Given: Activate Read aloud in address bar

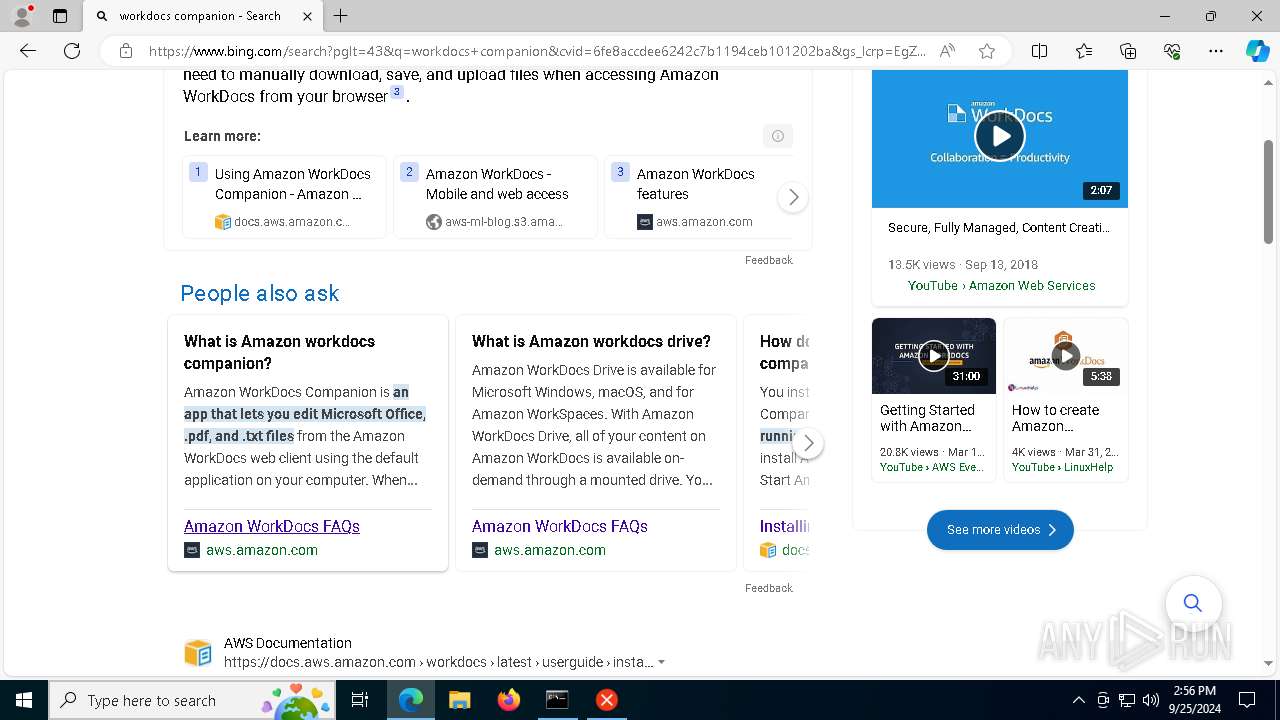Looking at the screenshot, I should point(947,51).
